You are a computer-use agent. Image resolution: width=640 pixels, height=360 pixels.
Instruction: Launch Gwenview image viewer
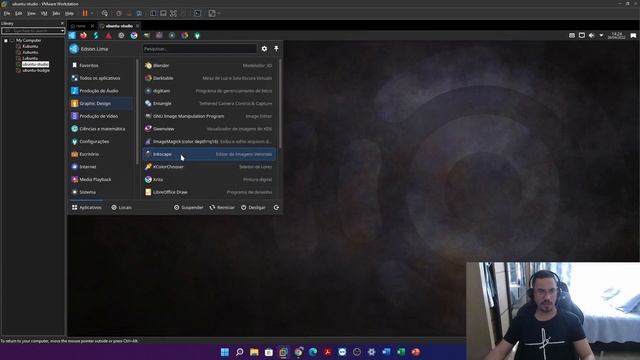point(209,129)
